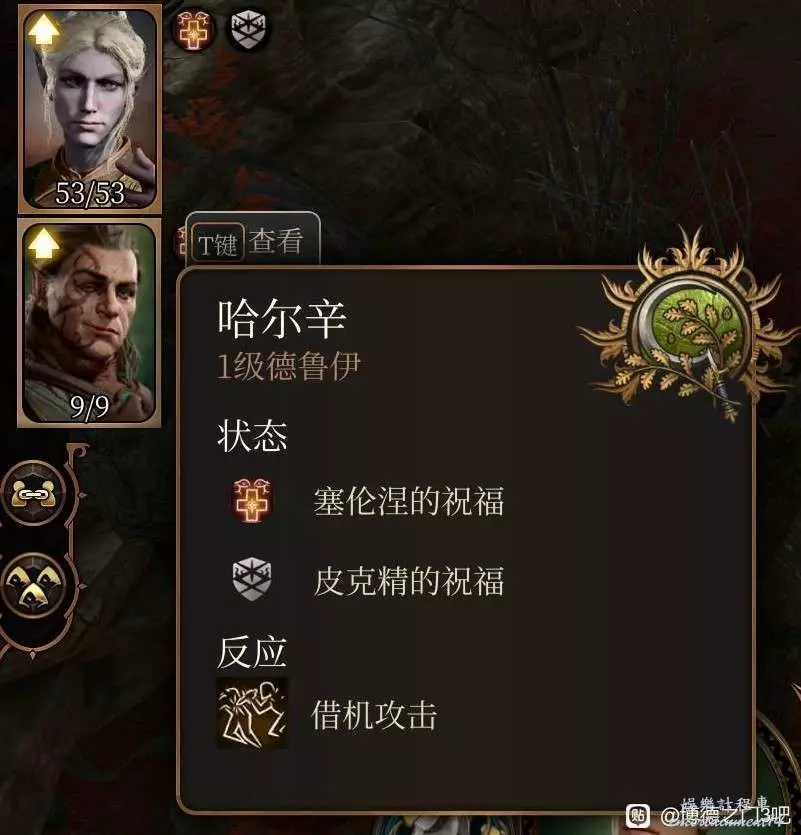Select Halsin's portrait showing 9/9 health
Screen dimensions: 801x835
(x=89, y=323)
